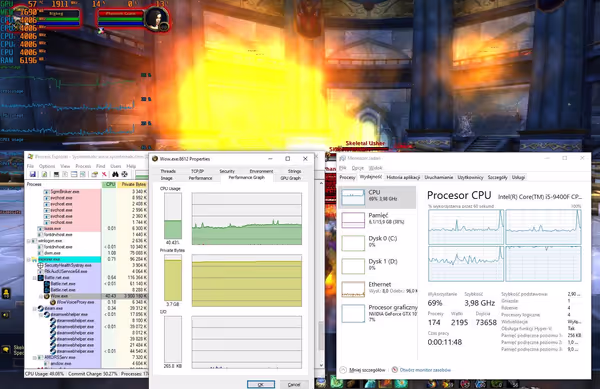The height and width of the screenshot is (389, 600).
Task: Click the Mniej szczegółów chevron in Task Manager
Action: click(x=343, y=370)
